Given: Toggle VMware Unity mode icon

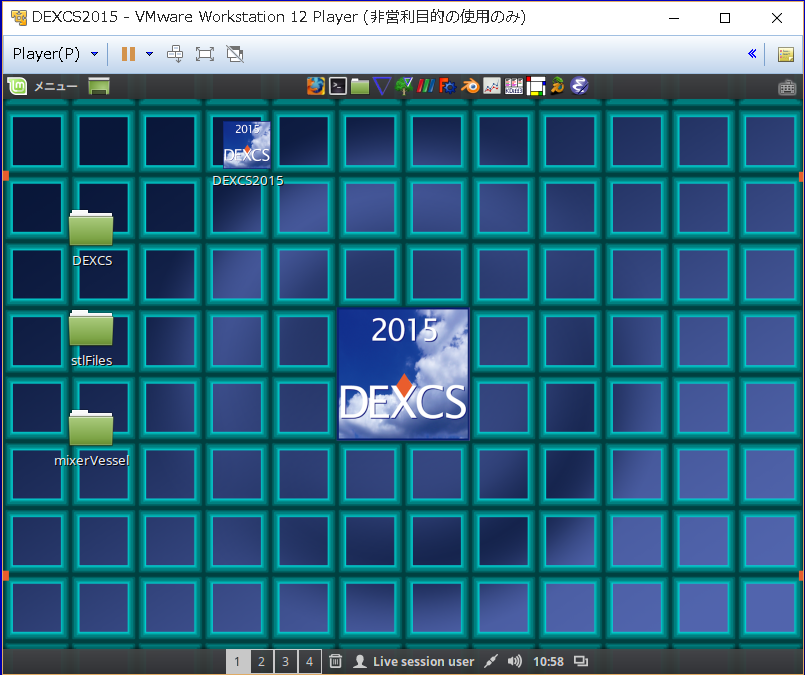Looking at the screenshot, I should pos(235,54).
